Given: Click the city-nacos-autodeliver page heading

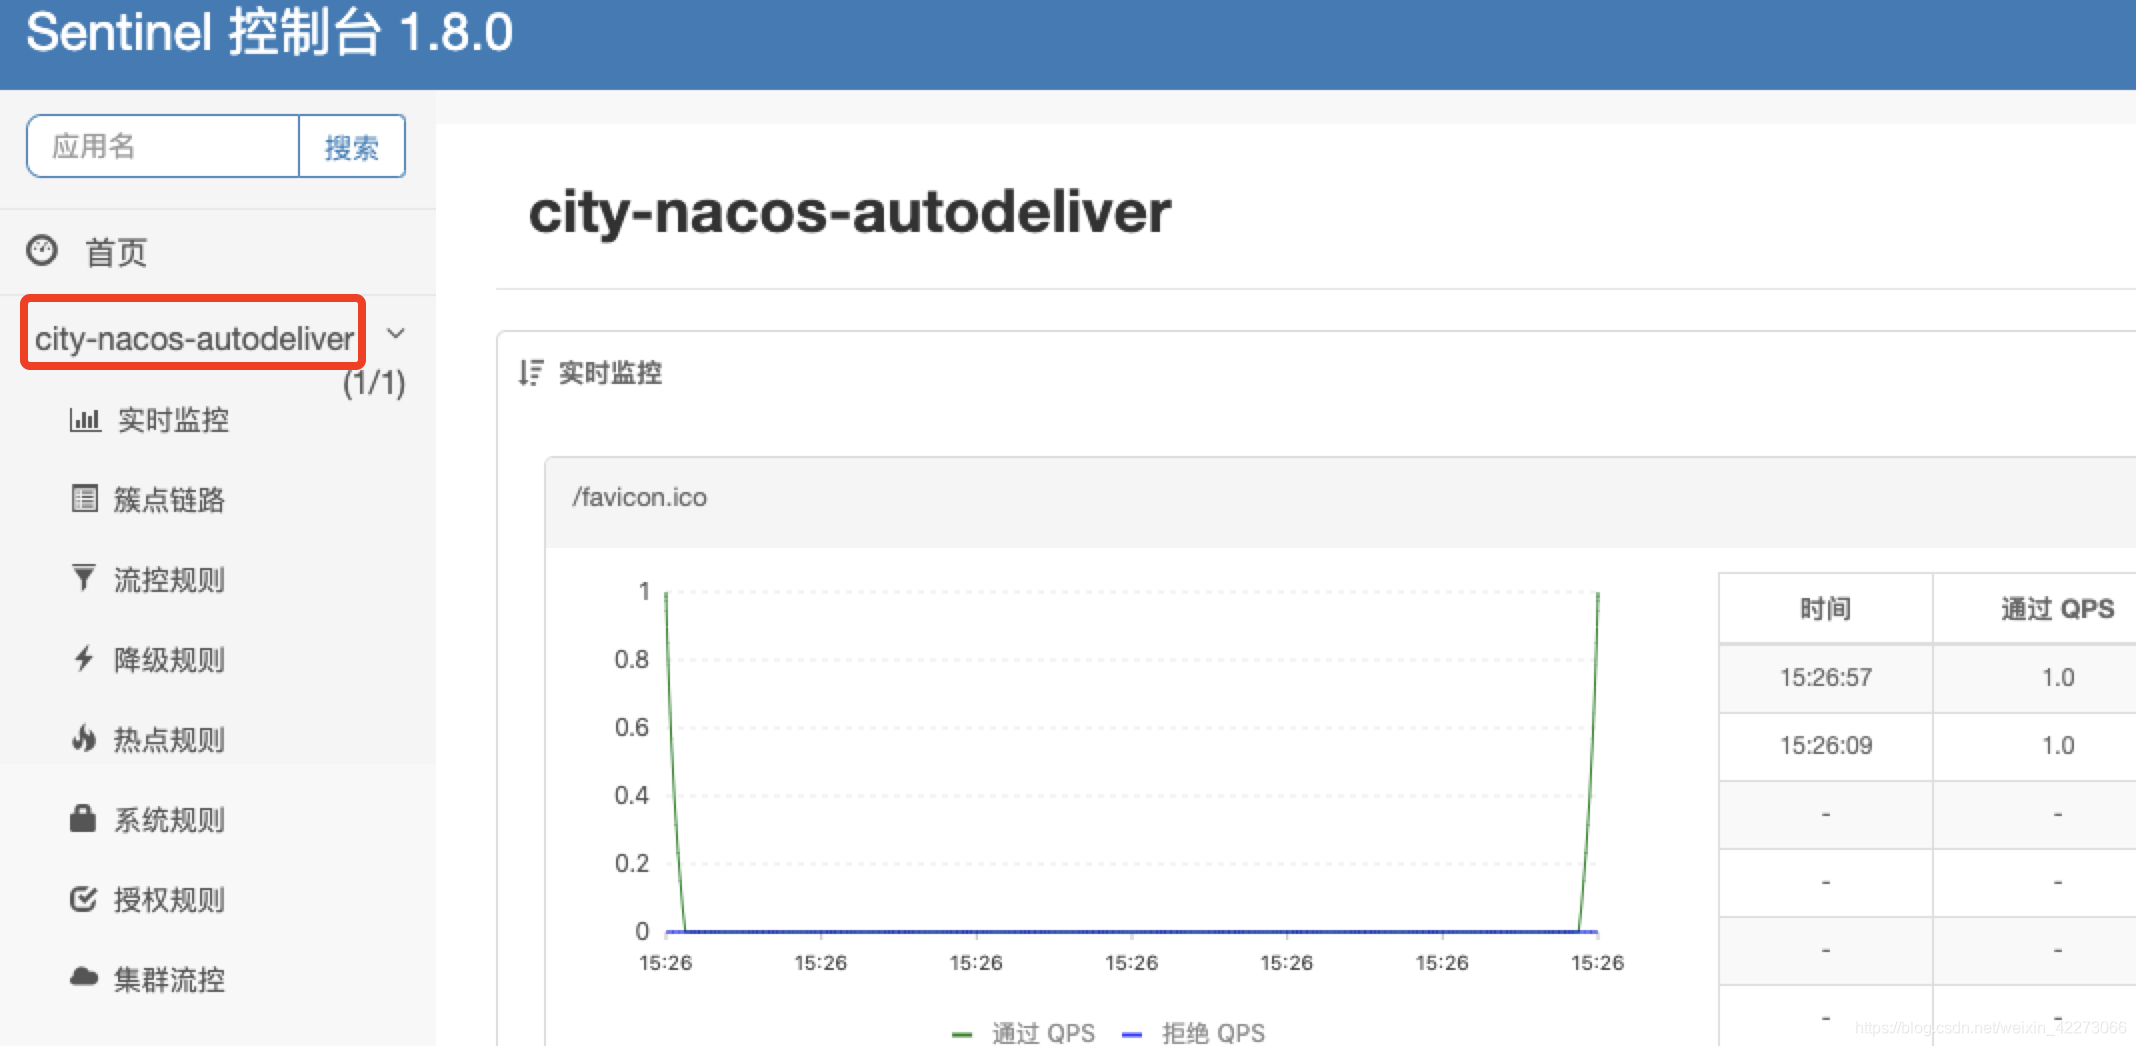Looking at the screenshot, I should tap(849, 212).
